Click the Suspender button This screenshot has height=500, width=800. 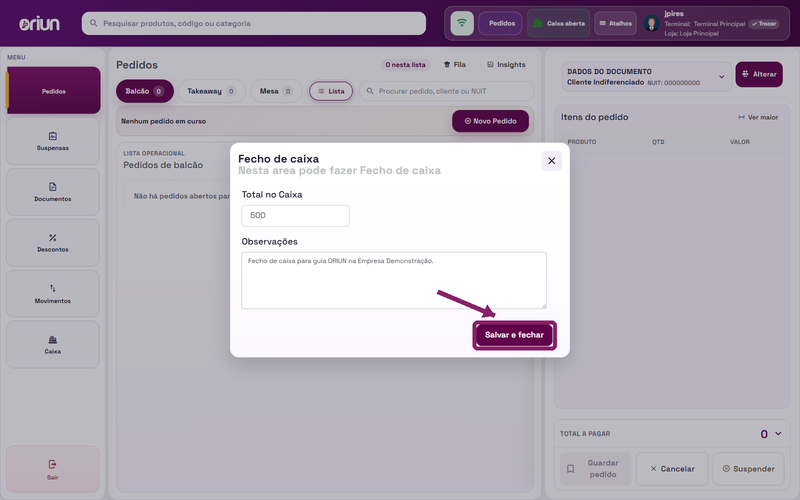(748, 469)
